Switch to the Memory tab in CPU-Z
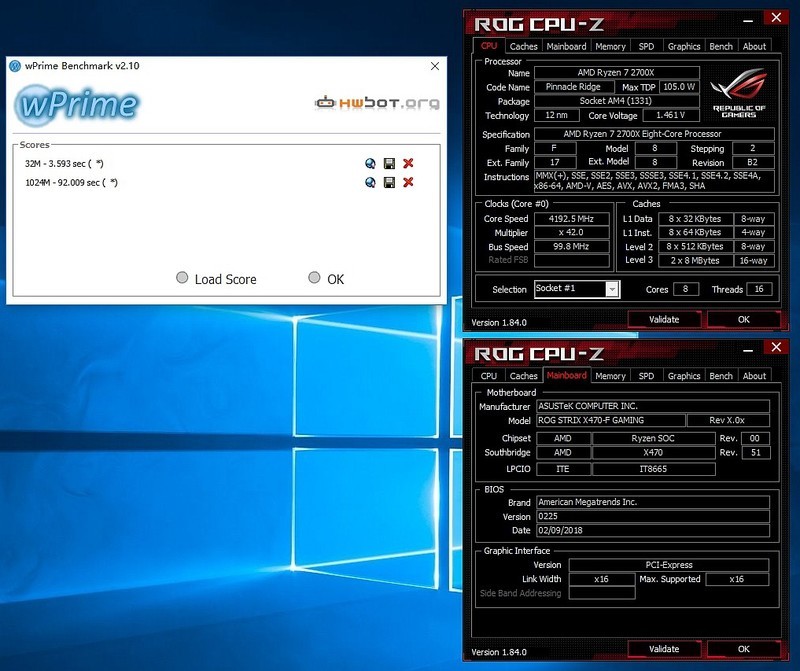800x671 pixels. coord(611,46)
